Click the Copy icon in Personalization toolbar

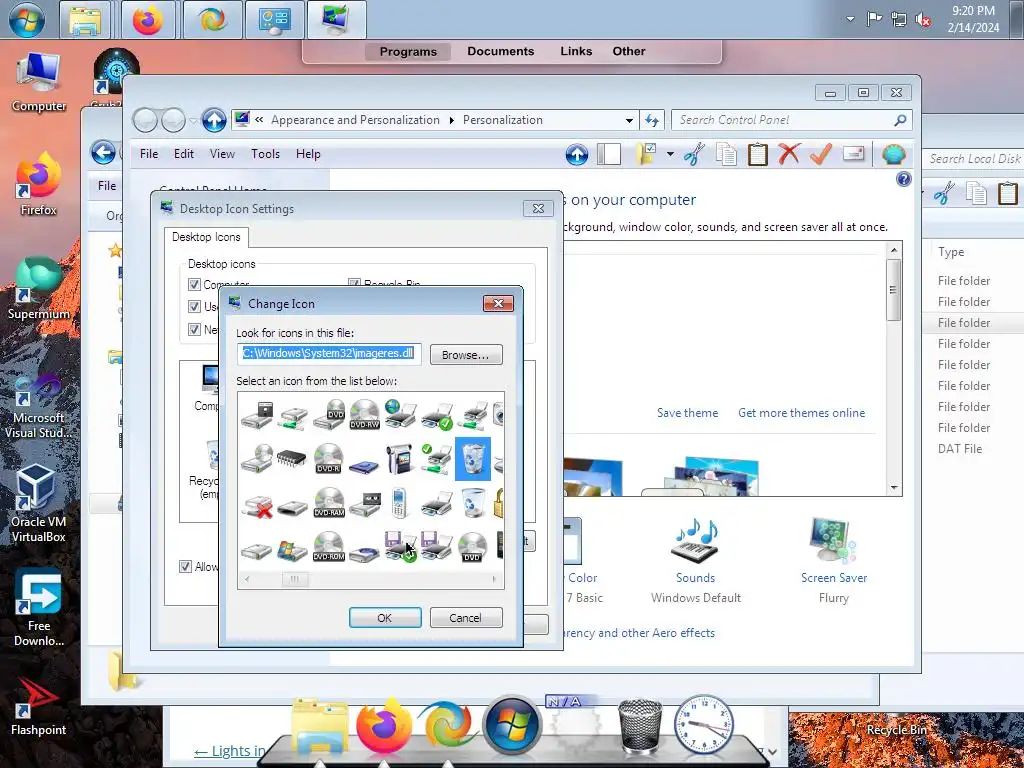[x=726, y=155]
